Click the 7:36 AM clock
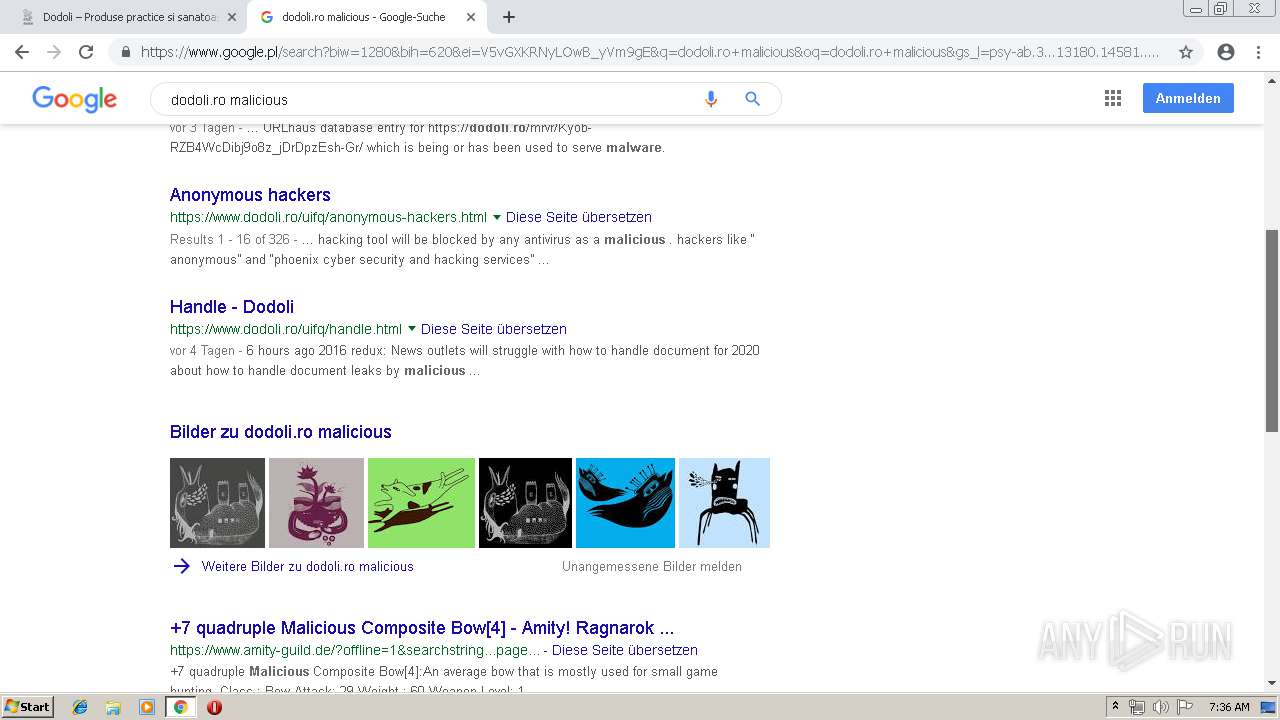1280x720 pixels. pyautogui.click(x=1229, y=707)
